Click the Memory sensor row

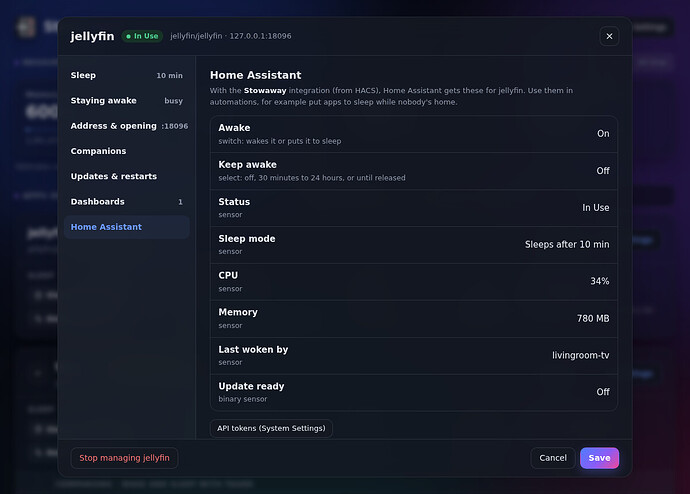tap(414, 319)
